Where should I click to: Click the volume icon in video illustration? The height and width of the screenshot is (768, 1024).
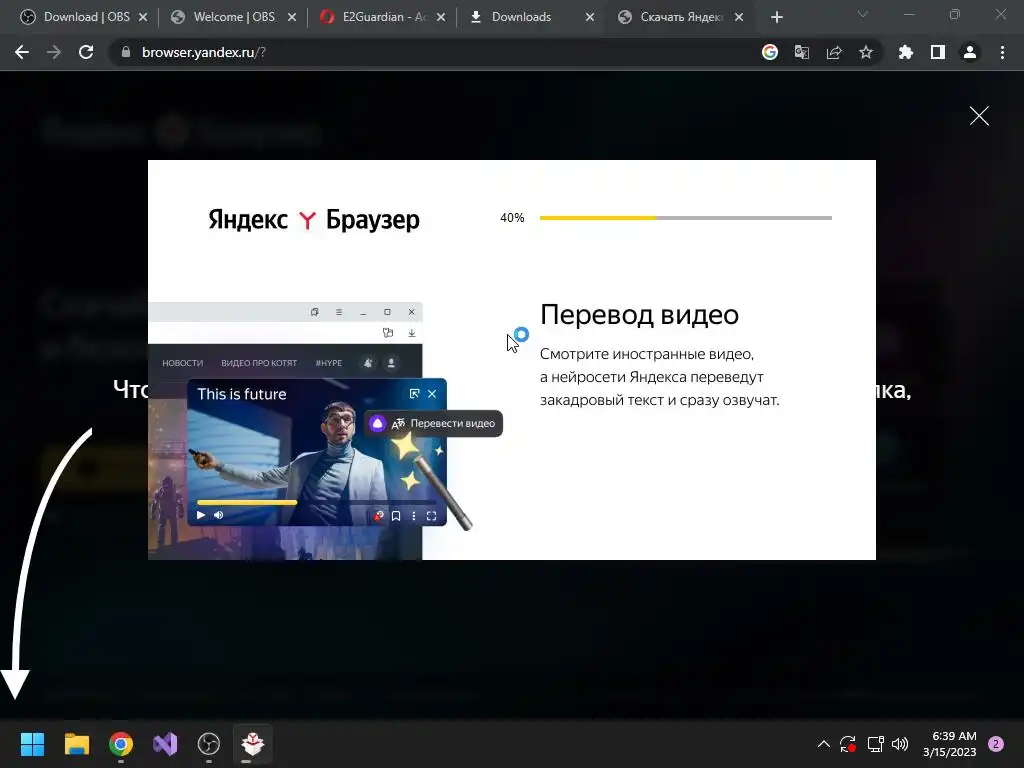point(219,515)
